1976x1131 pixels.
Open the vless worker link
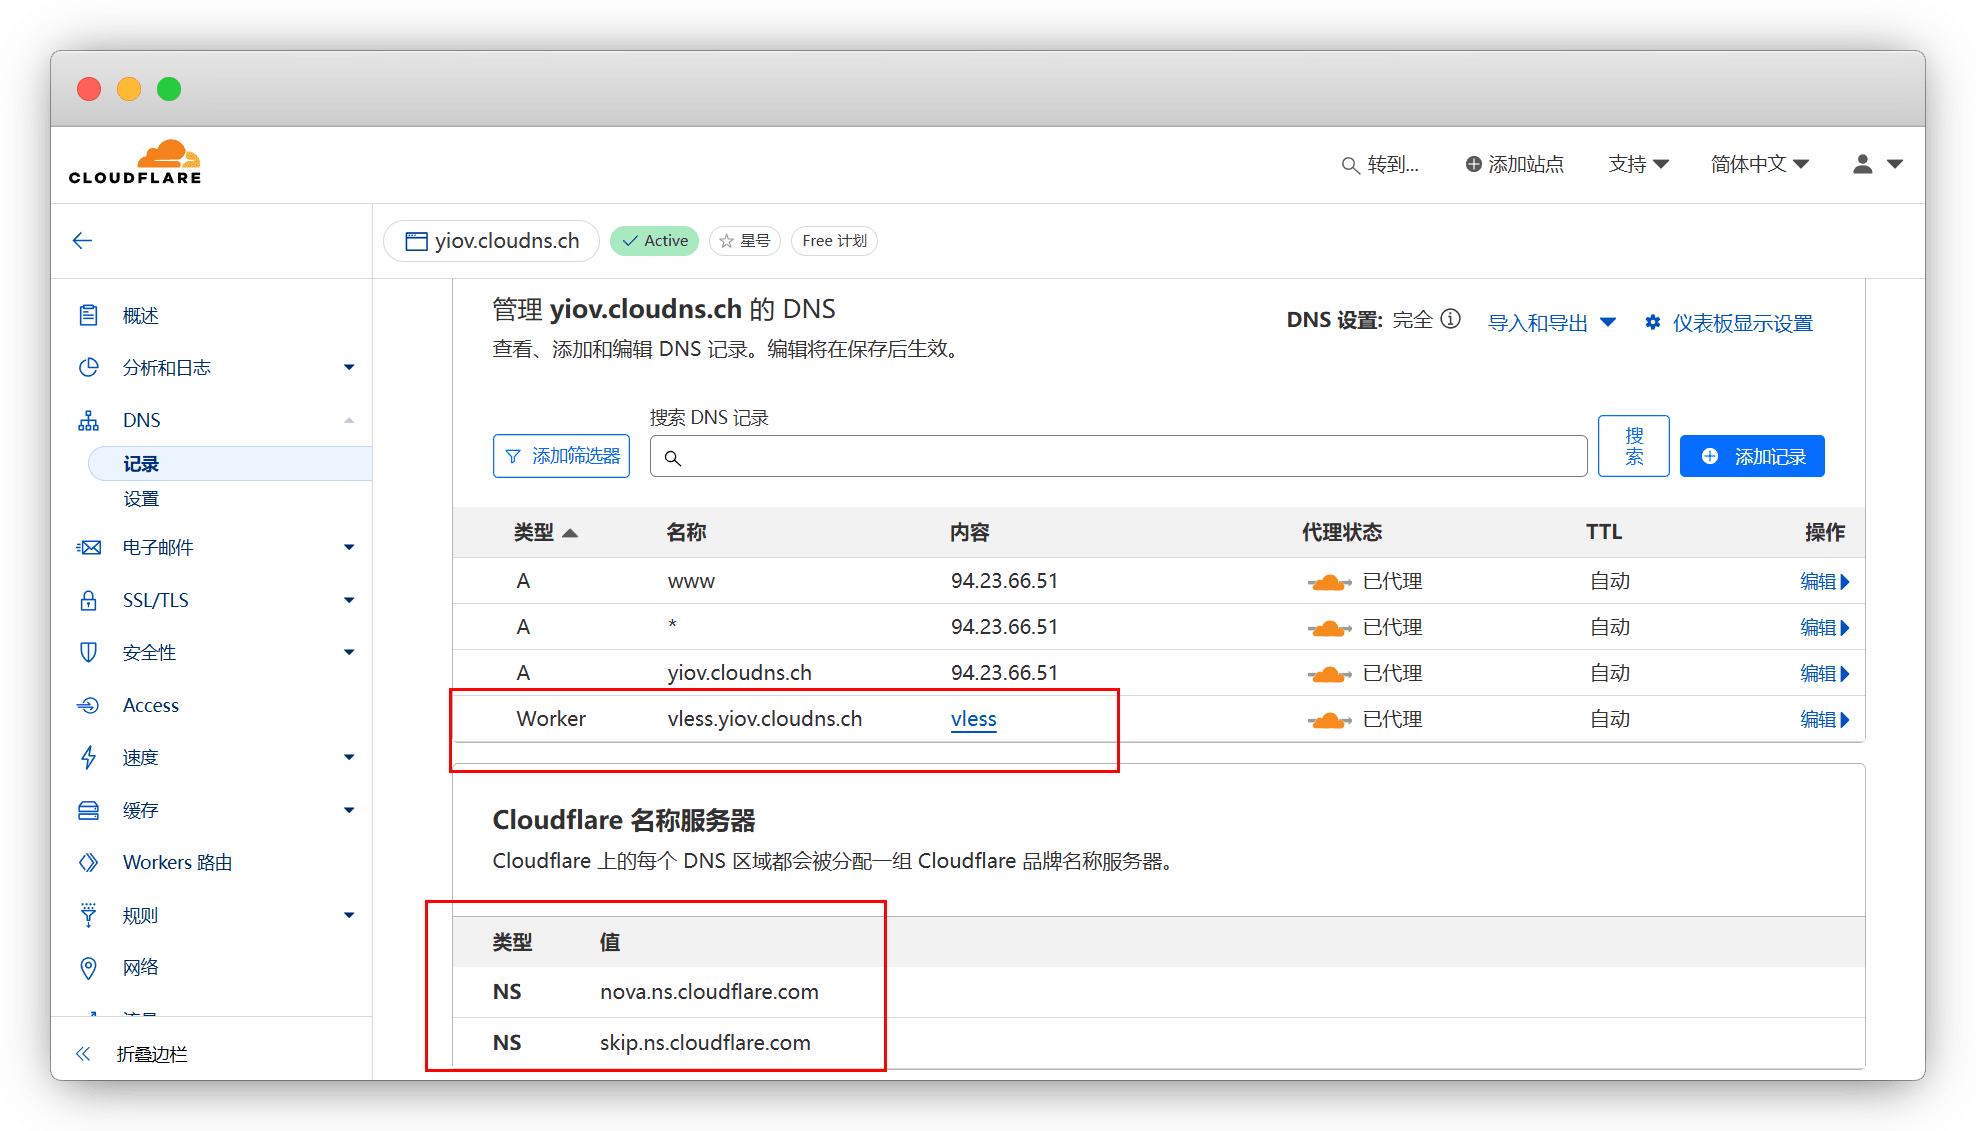tap(973, 719)
